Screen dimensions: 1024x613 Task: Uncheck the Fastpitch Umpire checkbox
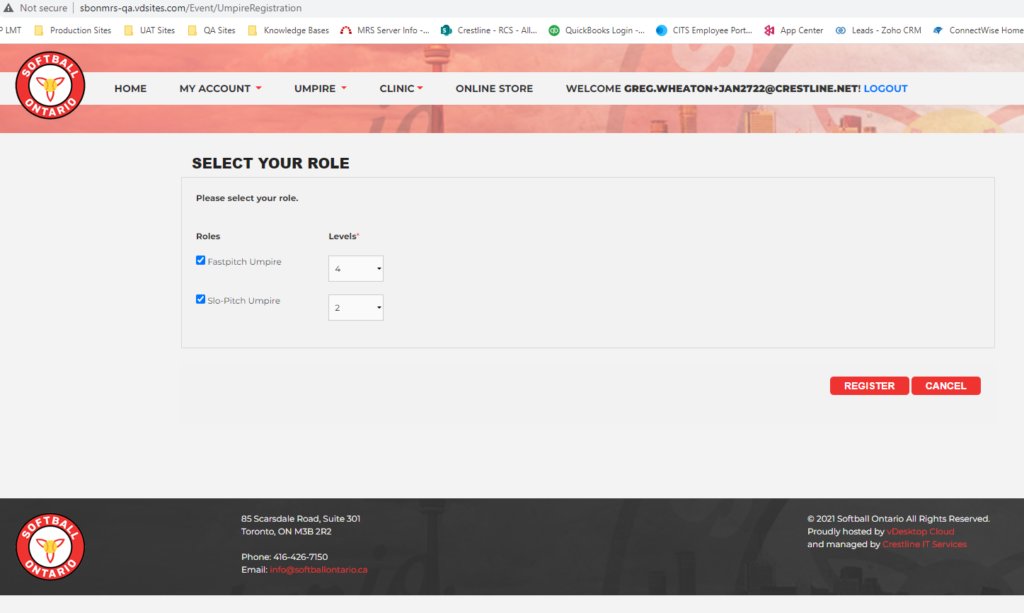(x=201, y=261)
